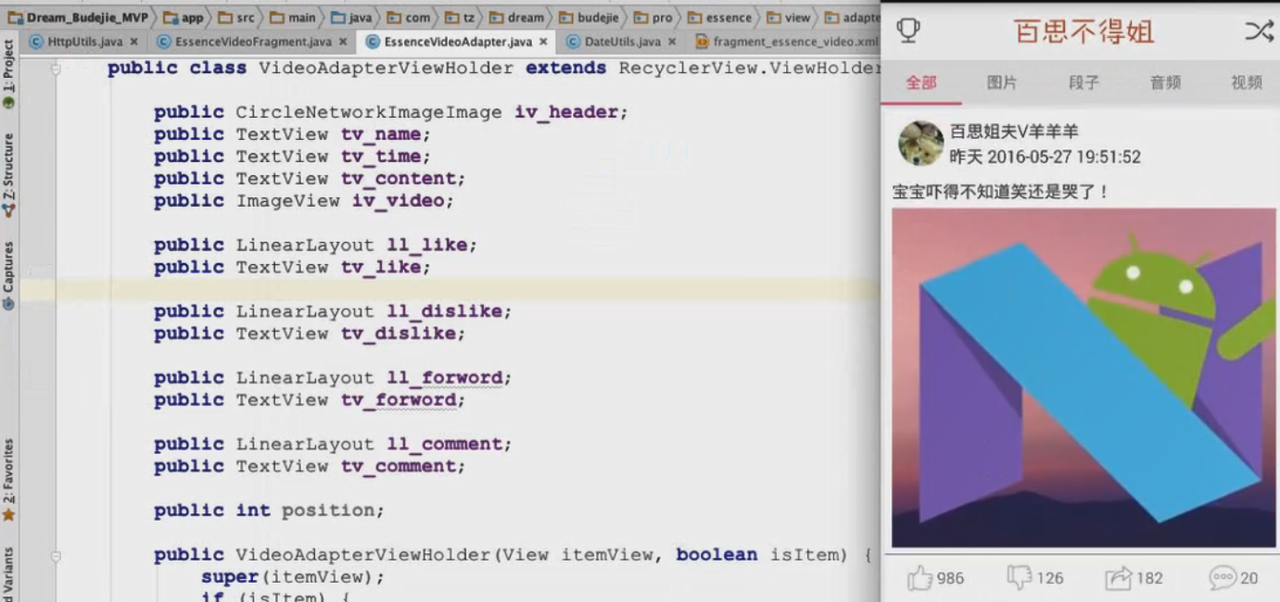Place cursor on highlighted empty editor line
1280x602 pixels.
pos(450,289)
